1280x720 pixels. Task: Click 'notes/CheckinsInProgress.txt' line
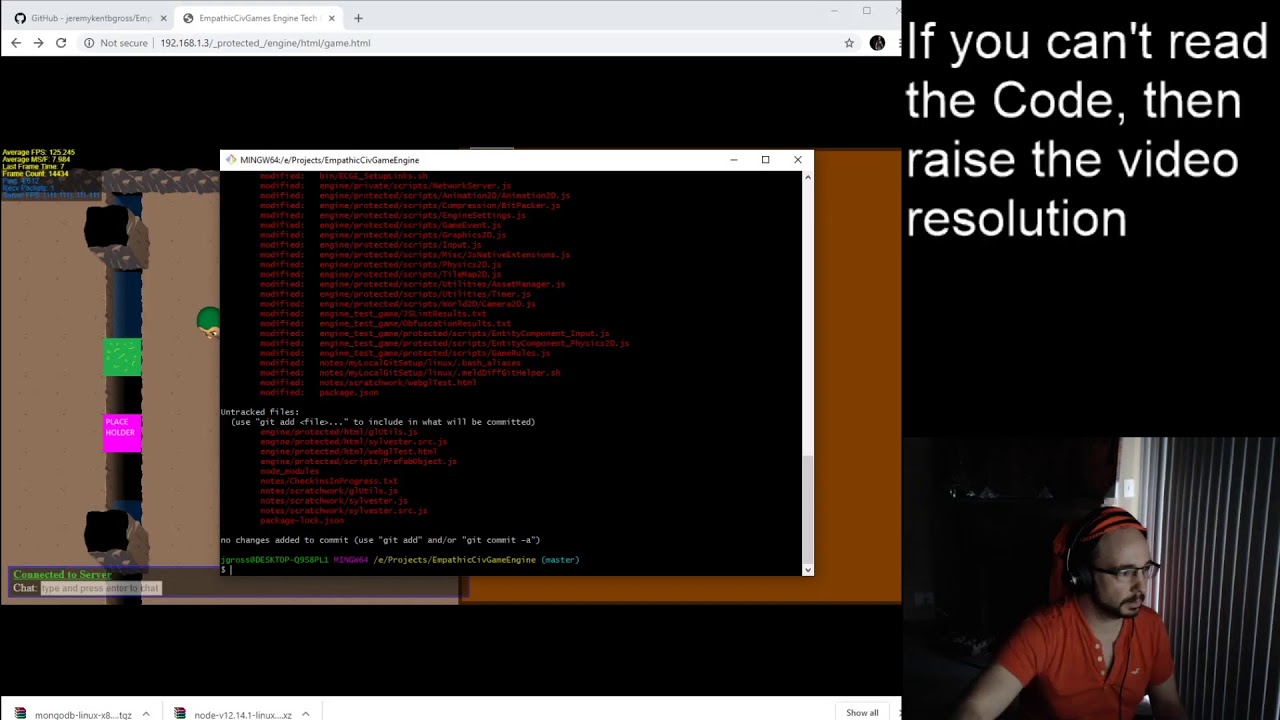[328, 481]
